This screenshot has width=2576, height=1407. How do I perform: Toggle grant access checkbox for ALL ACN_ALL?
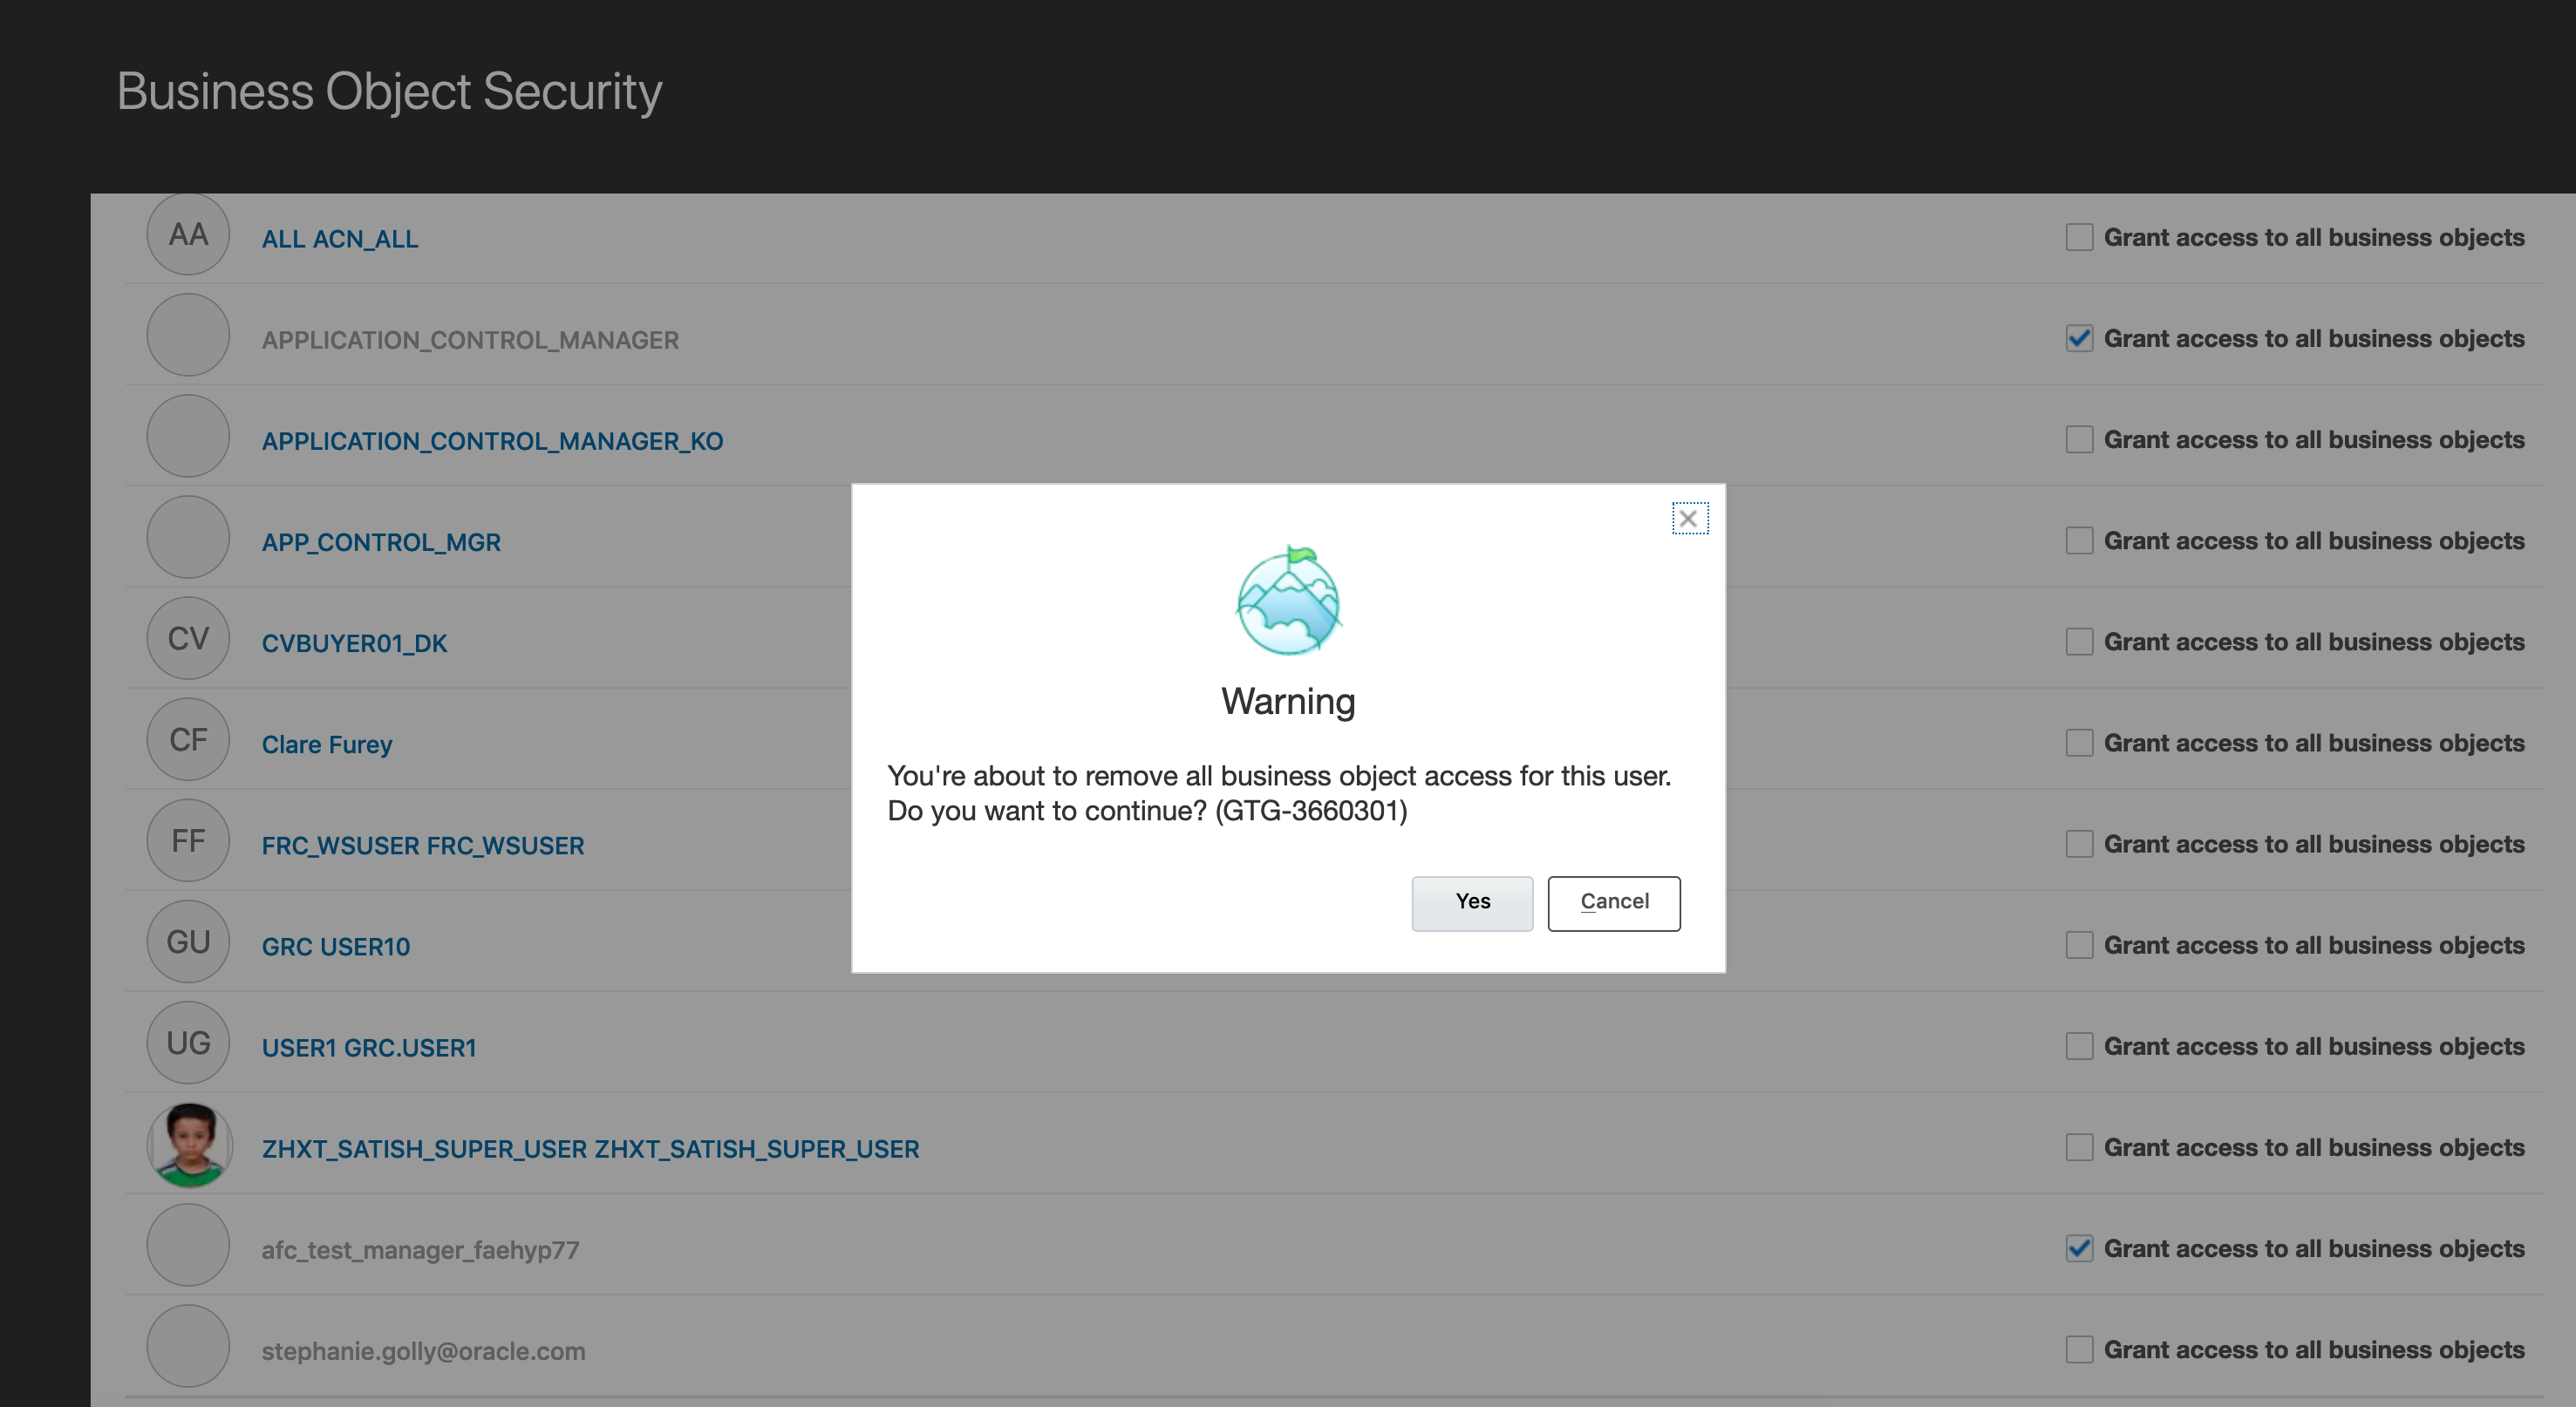click(2079, 237)
